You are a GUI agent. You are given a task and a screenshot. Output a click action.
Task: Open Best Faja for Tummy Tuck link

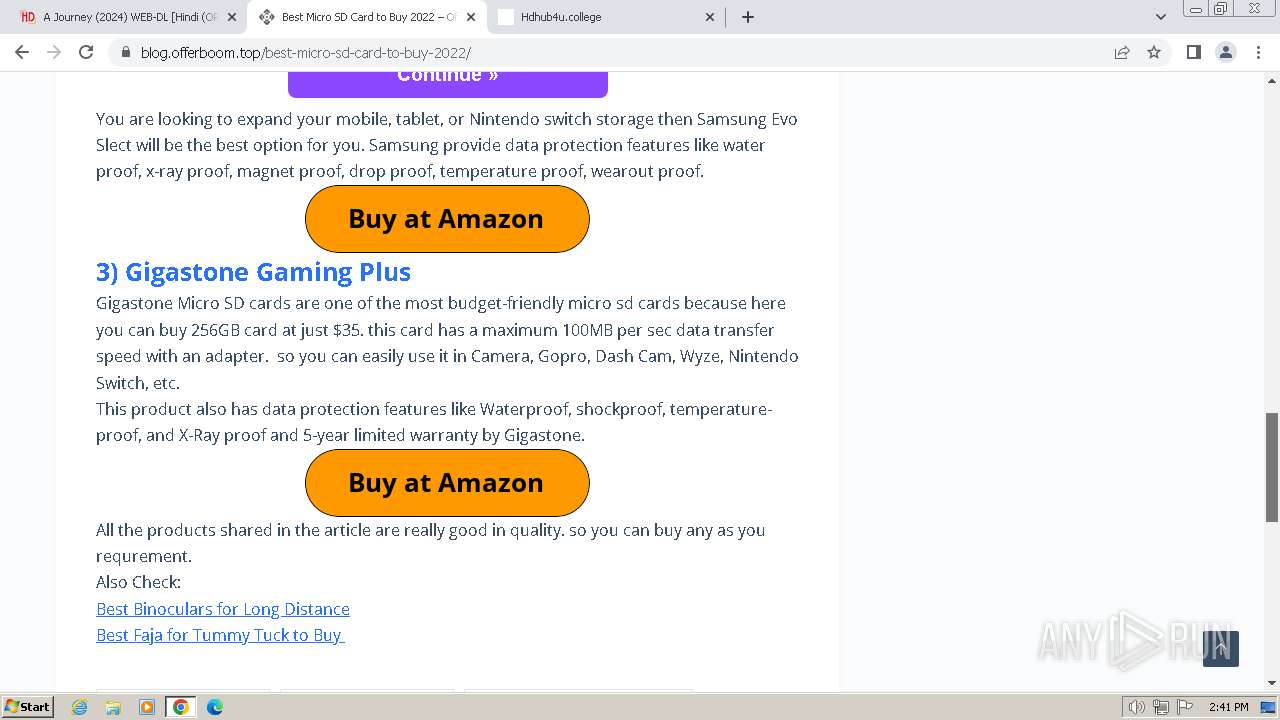tap(220, 635)
